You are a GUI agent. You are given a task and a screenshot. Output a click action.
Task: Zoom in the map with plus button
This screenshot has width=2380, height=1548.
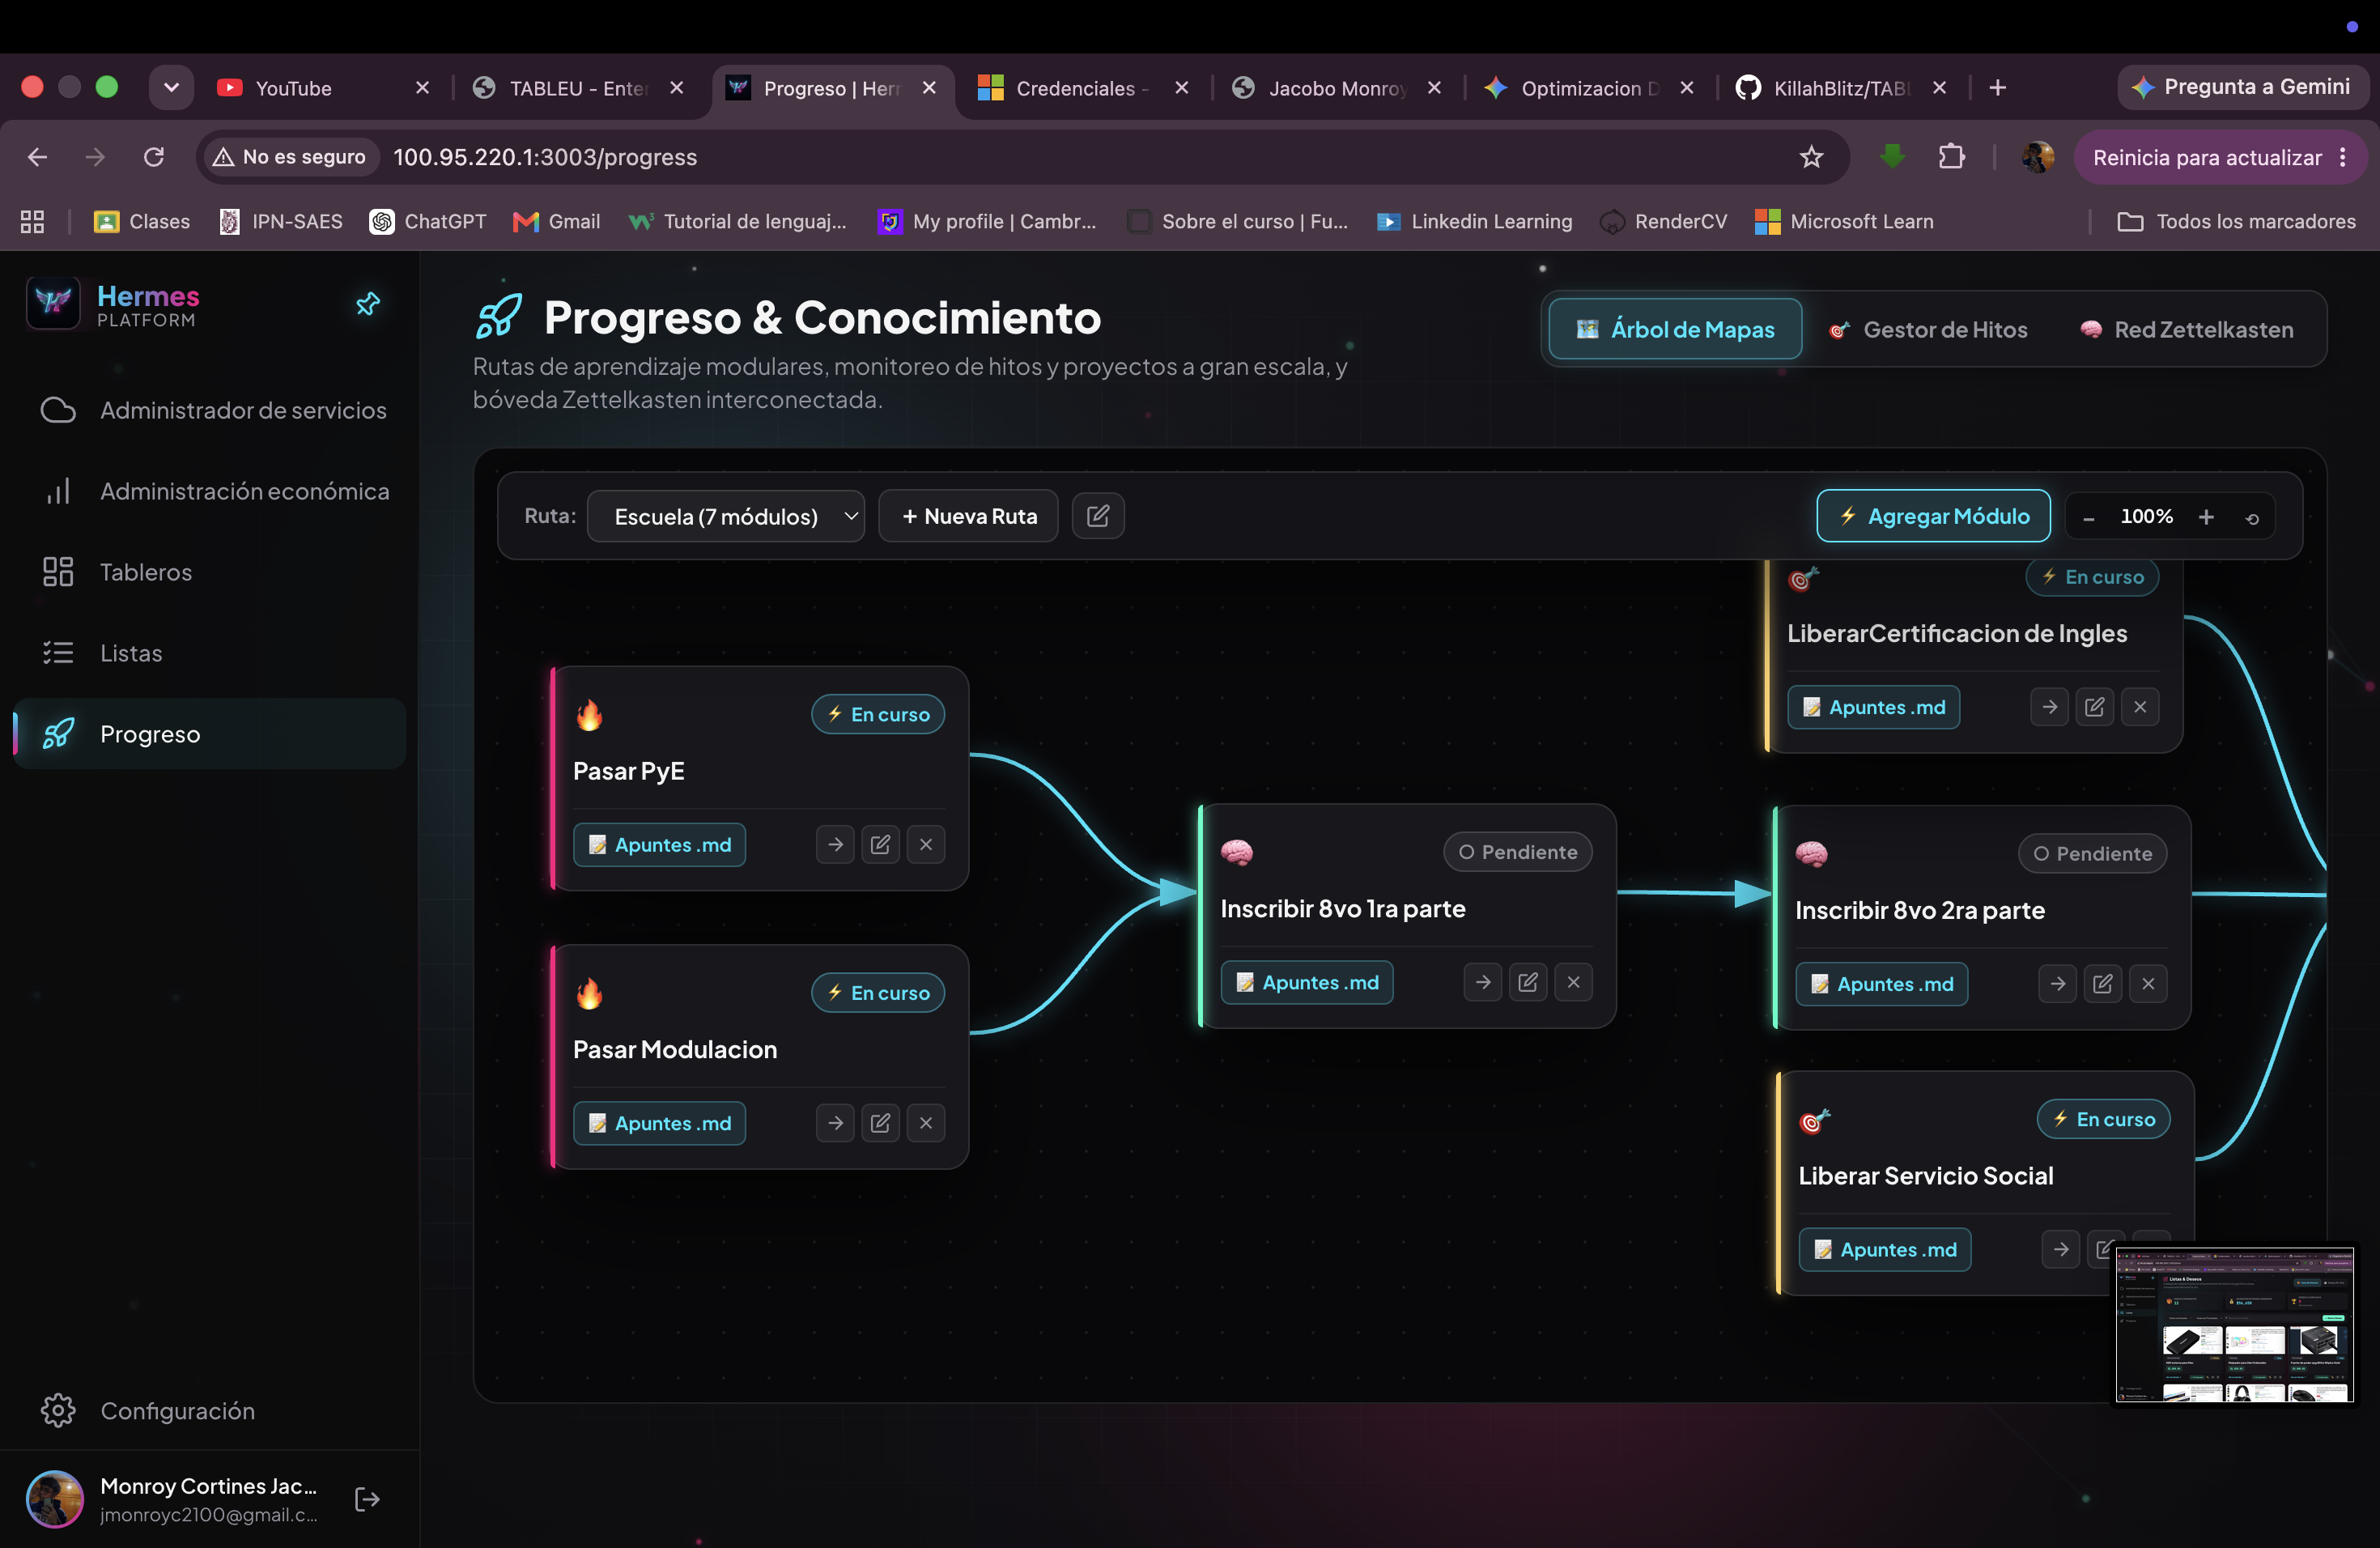tap(2205, 517)
